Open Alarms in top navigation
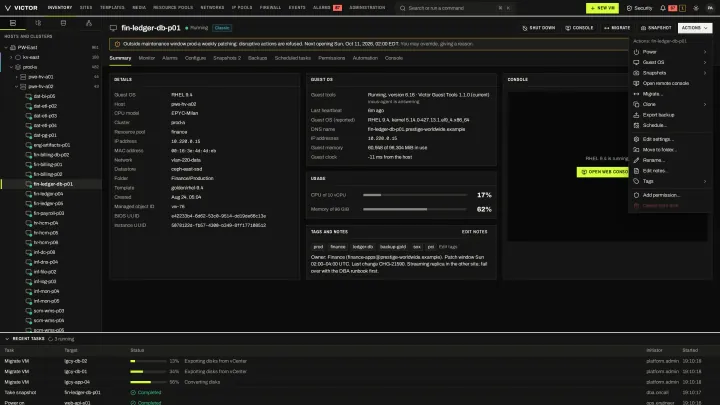This screenshot has width=720, height=405. point(327,8)
